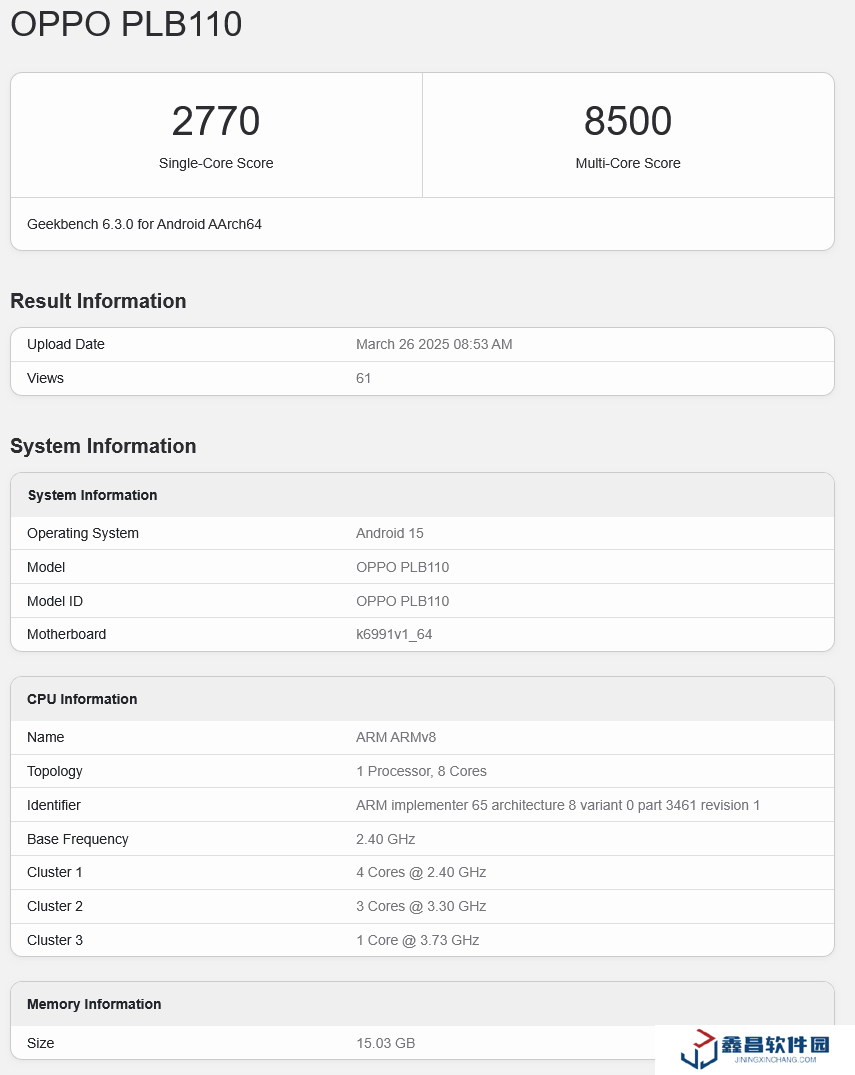Click the Geekbench 6.3.0 for Android AArch64 text
Viewport: 855px width, 1075px height.
click(x=144, y=224)
